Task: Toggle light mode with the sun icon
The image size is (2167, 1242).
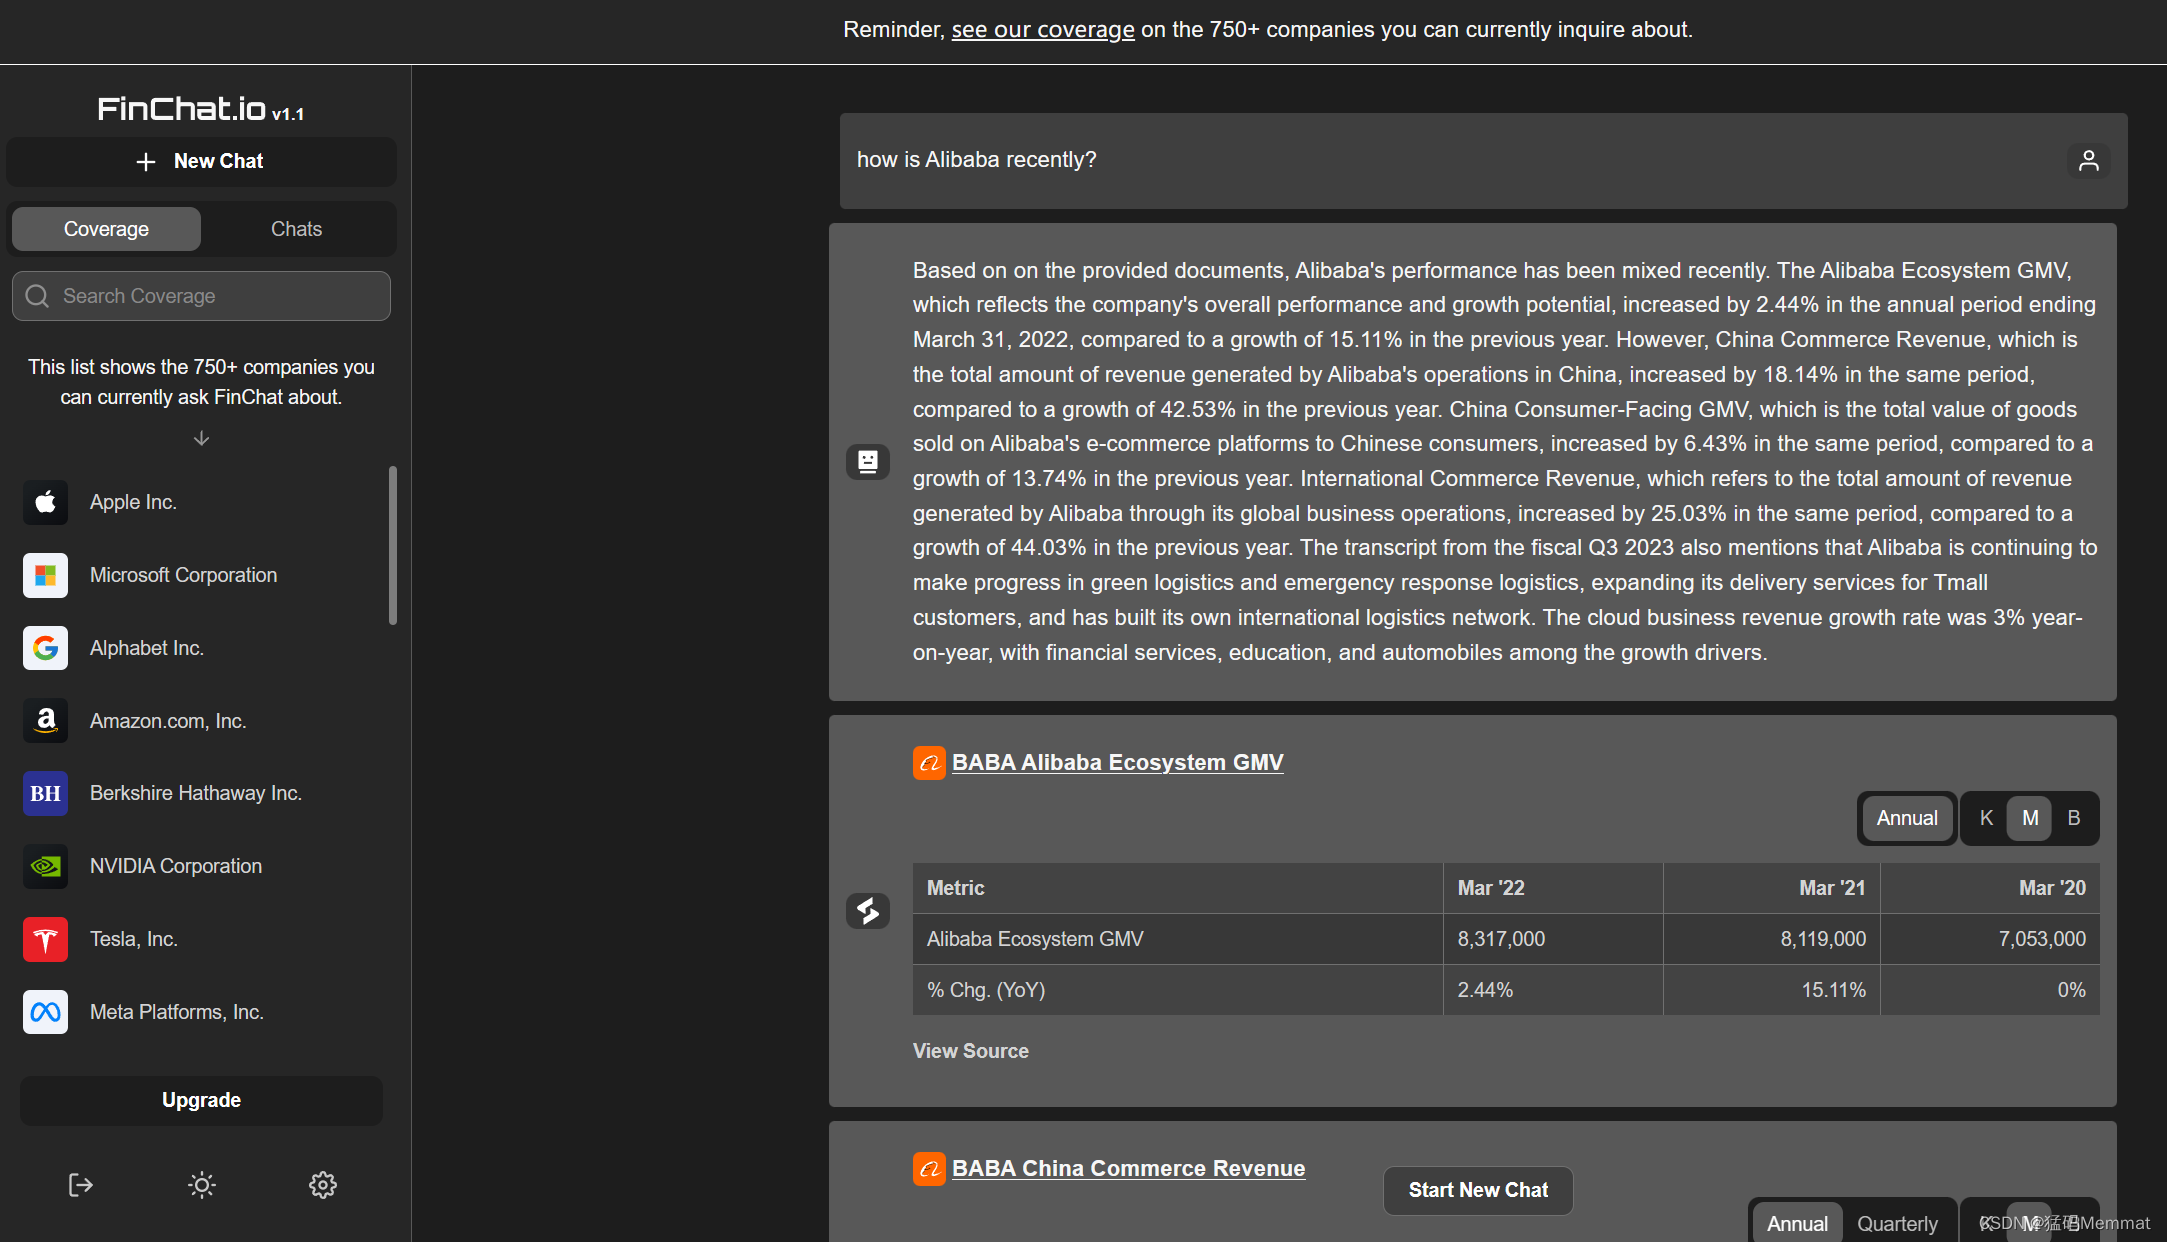Action: coord(202,1185)
